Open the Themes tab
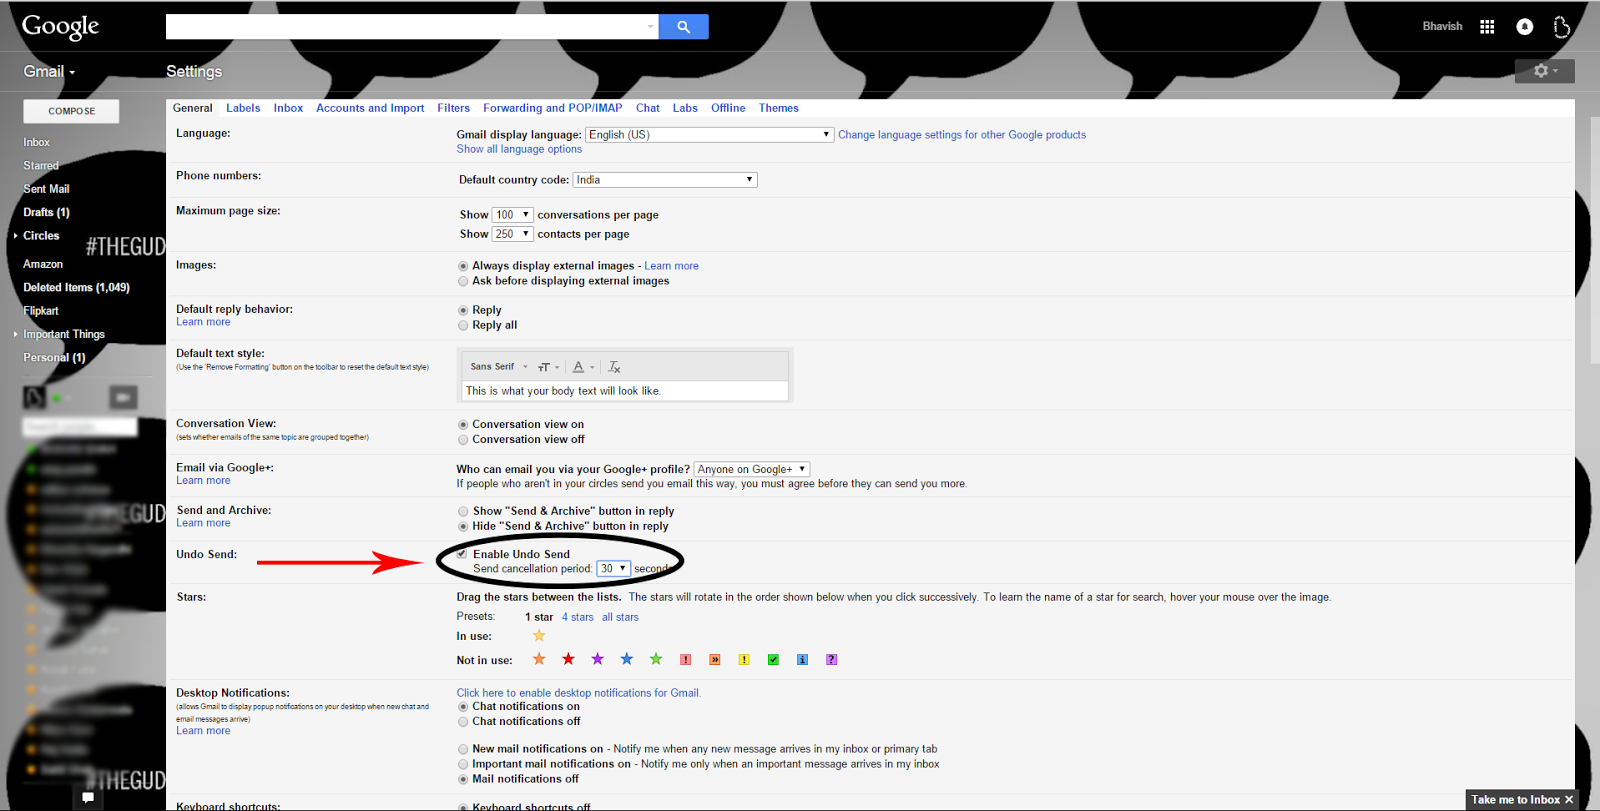The height and width of the screenshot is (811, 1600). click(x=779, y=108)
